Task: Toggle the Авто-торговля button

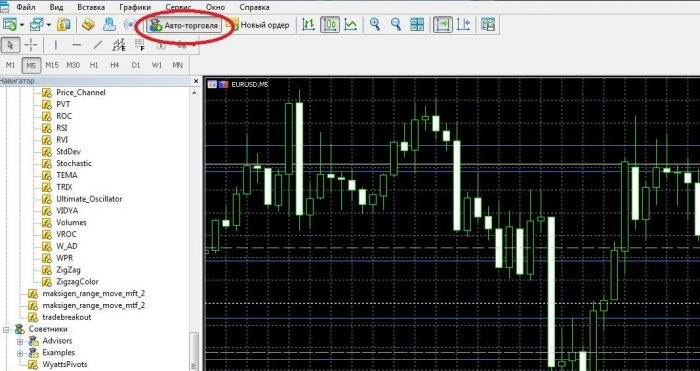Action: pos(184,25)
